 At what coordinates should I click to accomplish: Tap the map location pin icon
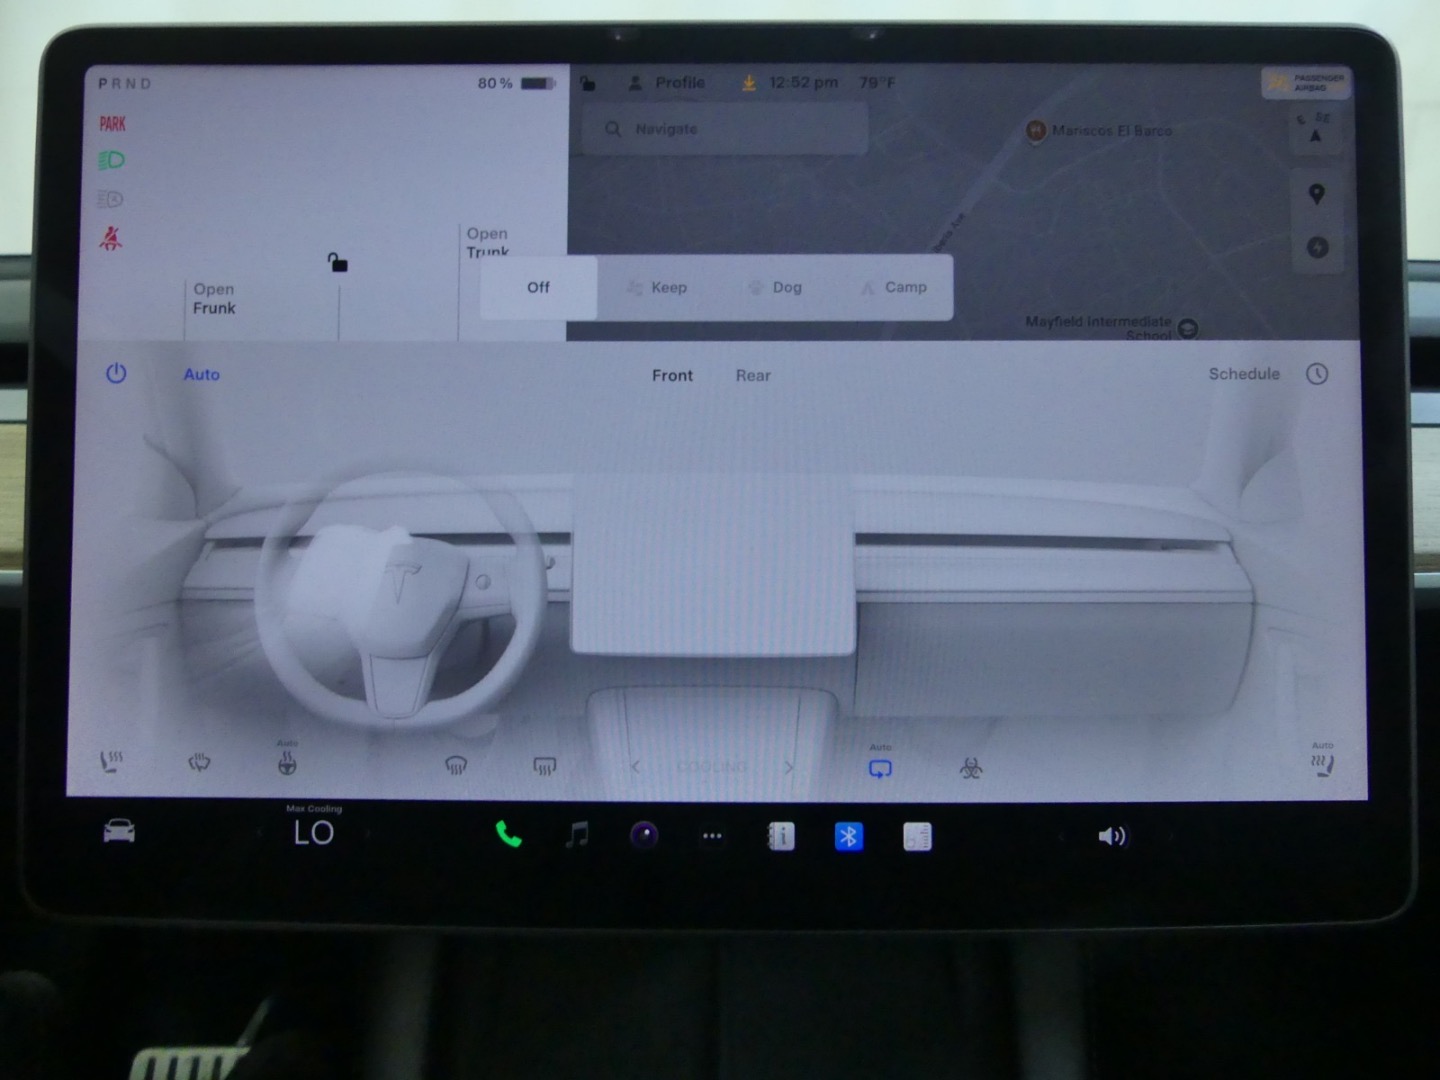tap(1316, 194)
